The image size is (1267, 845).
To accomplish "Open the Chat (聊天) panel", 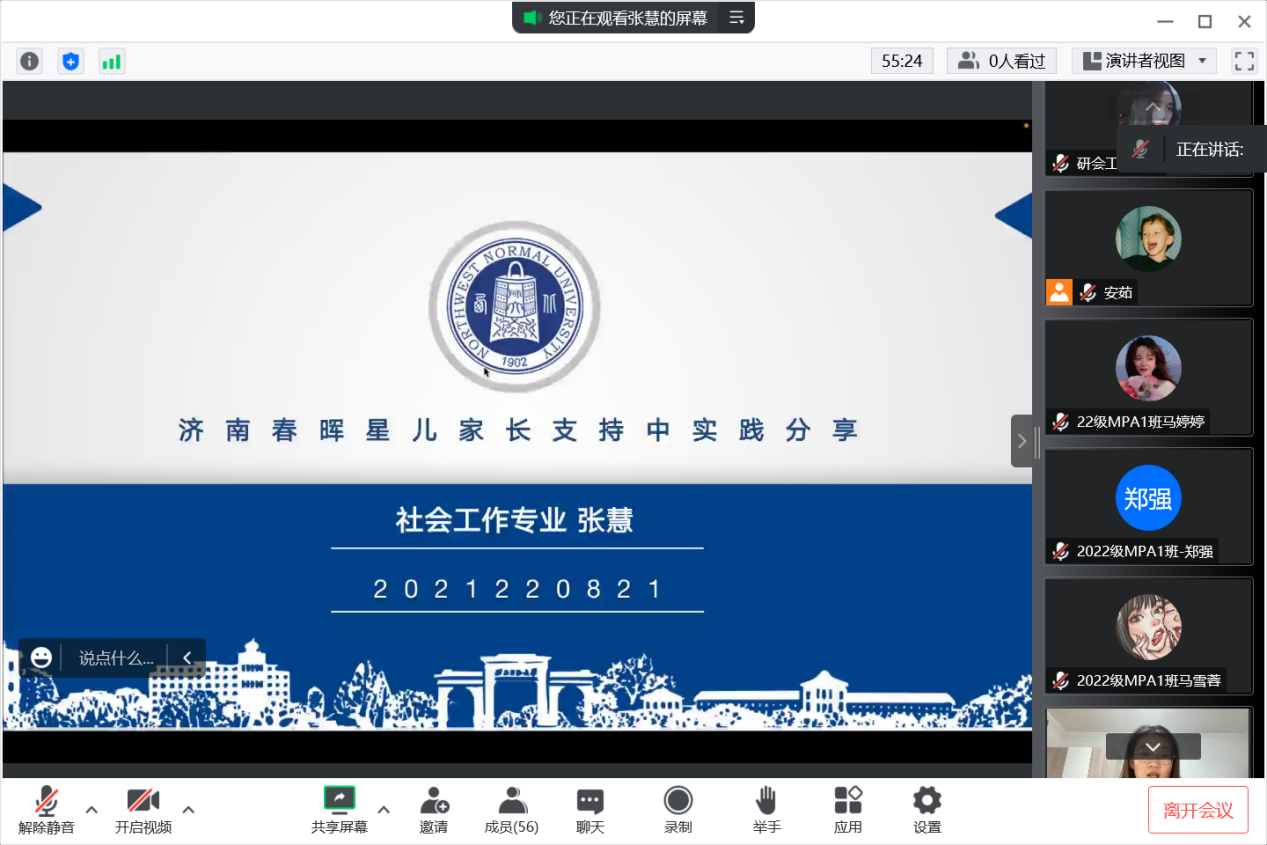I will click(590, 809).
